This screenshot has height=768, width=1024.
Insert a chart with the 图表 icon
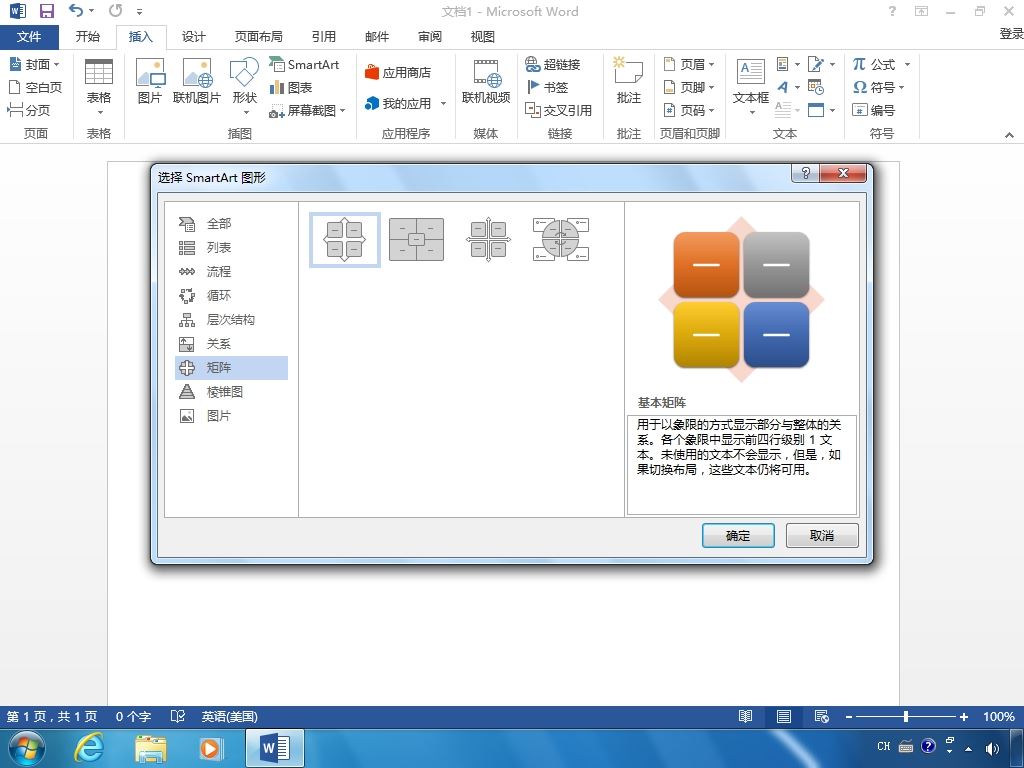pyautogui.click(x=291, y=88)
